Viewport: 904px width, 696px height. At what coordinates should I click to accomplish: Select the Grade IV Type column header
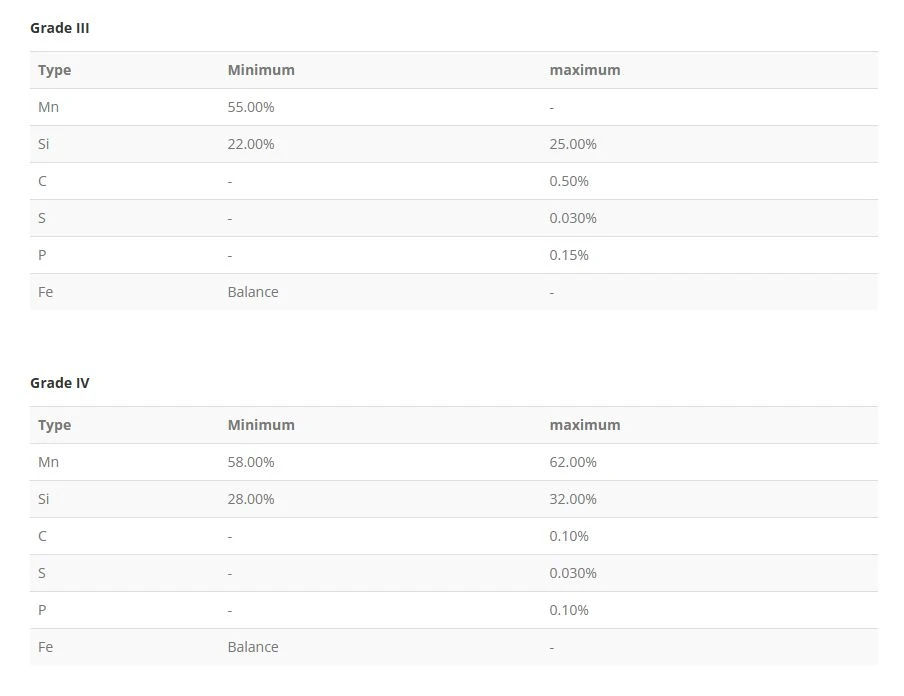pyautogui.click(x=55, y=426)
